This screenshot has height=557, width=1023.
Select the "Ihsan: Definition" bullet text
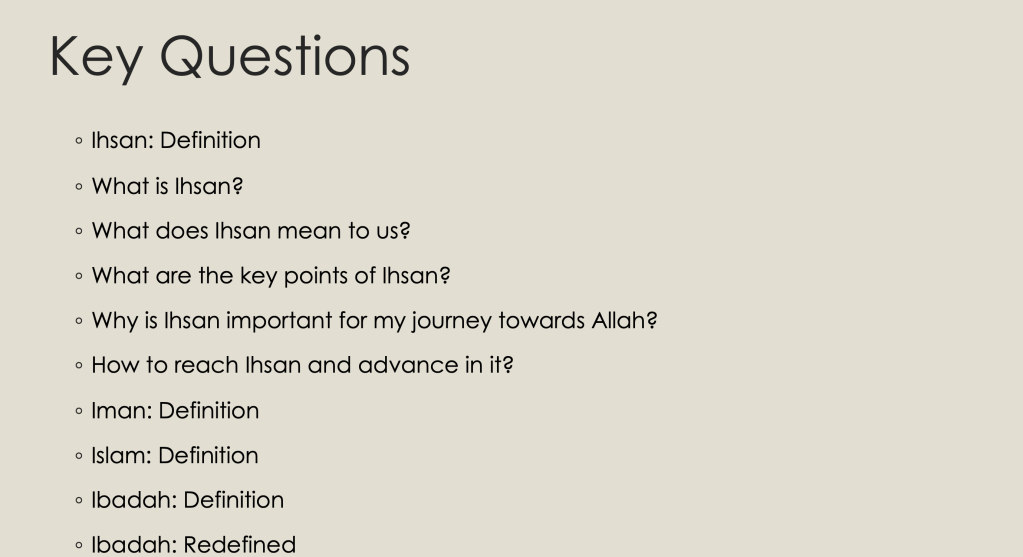pyautogui.click(x=176, y=141)
